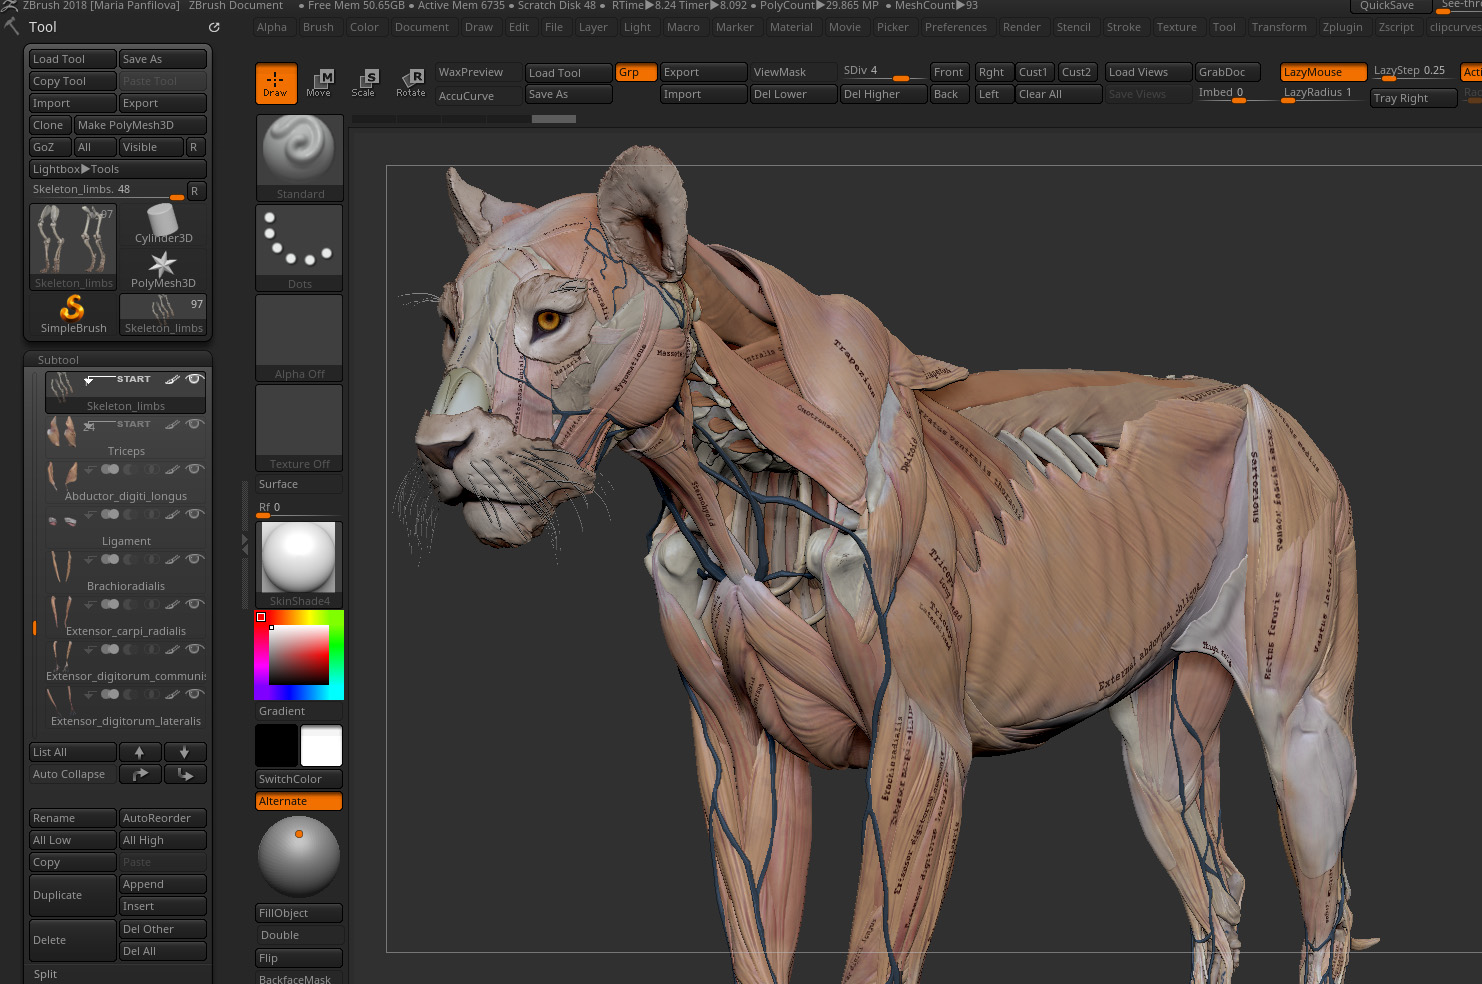Select the white secondary color swatch
Viewport: 1482px width, 984px height.
(321, 745)
